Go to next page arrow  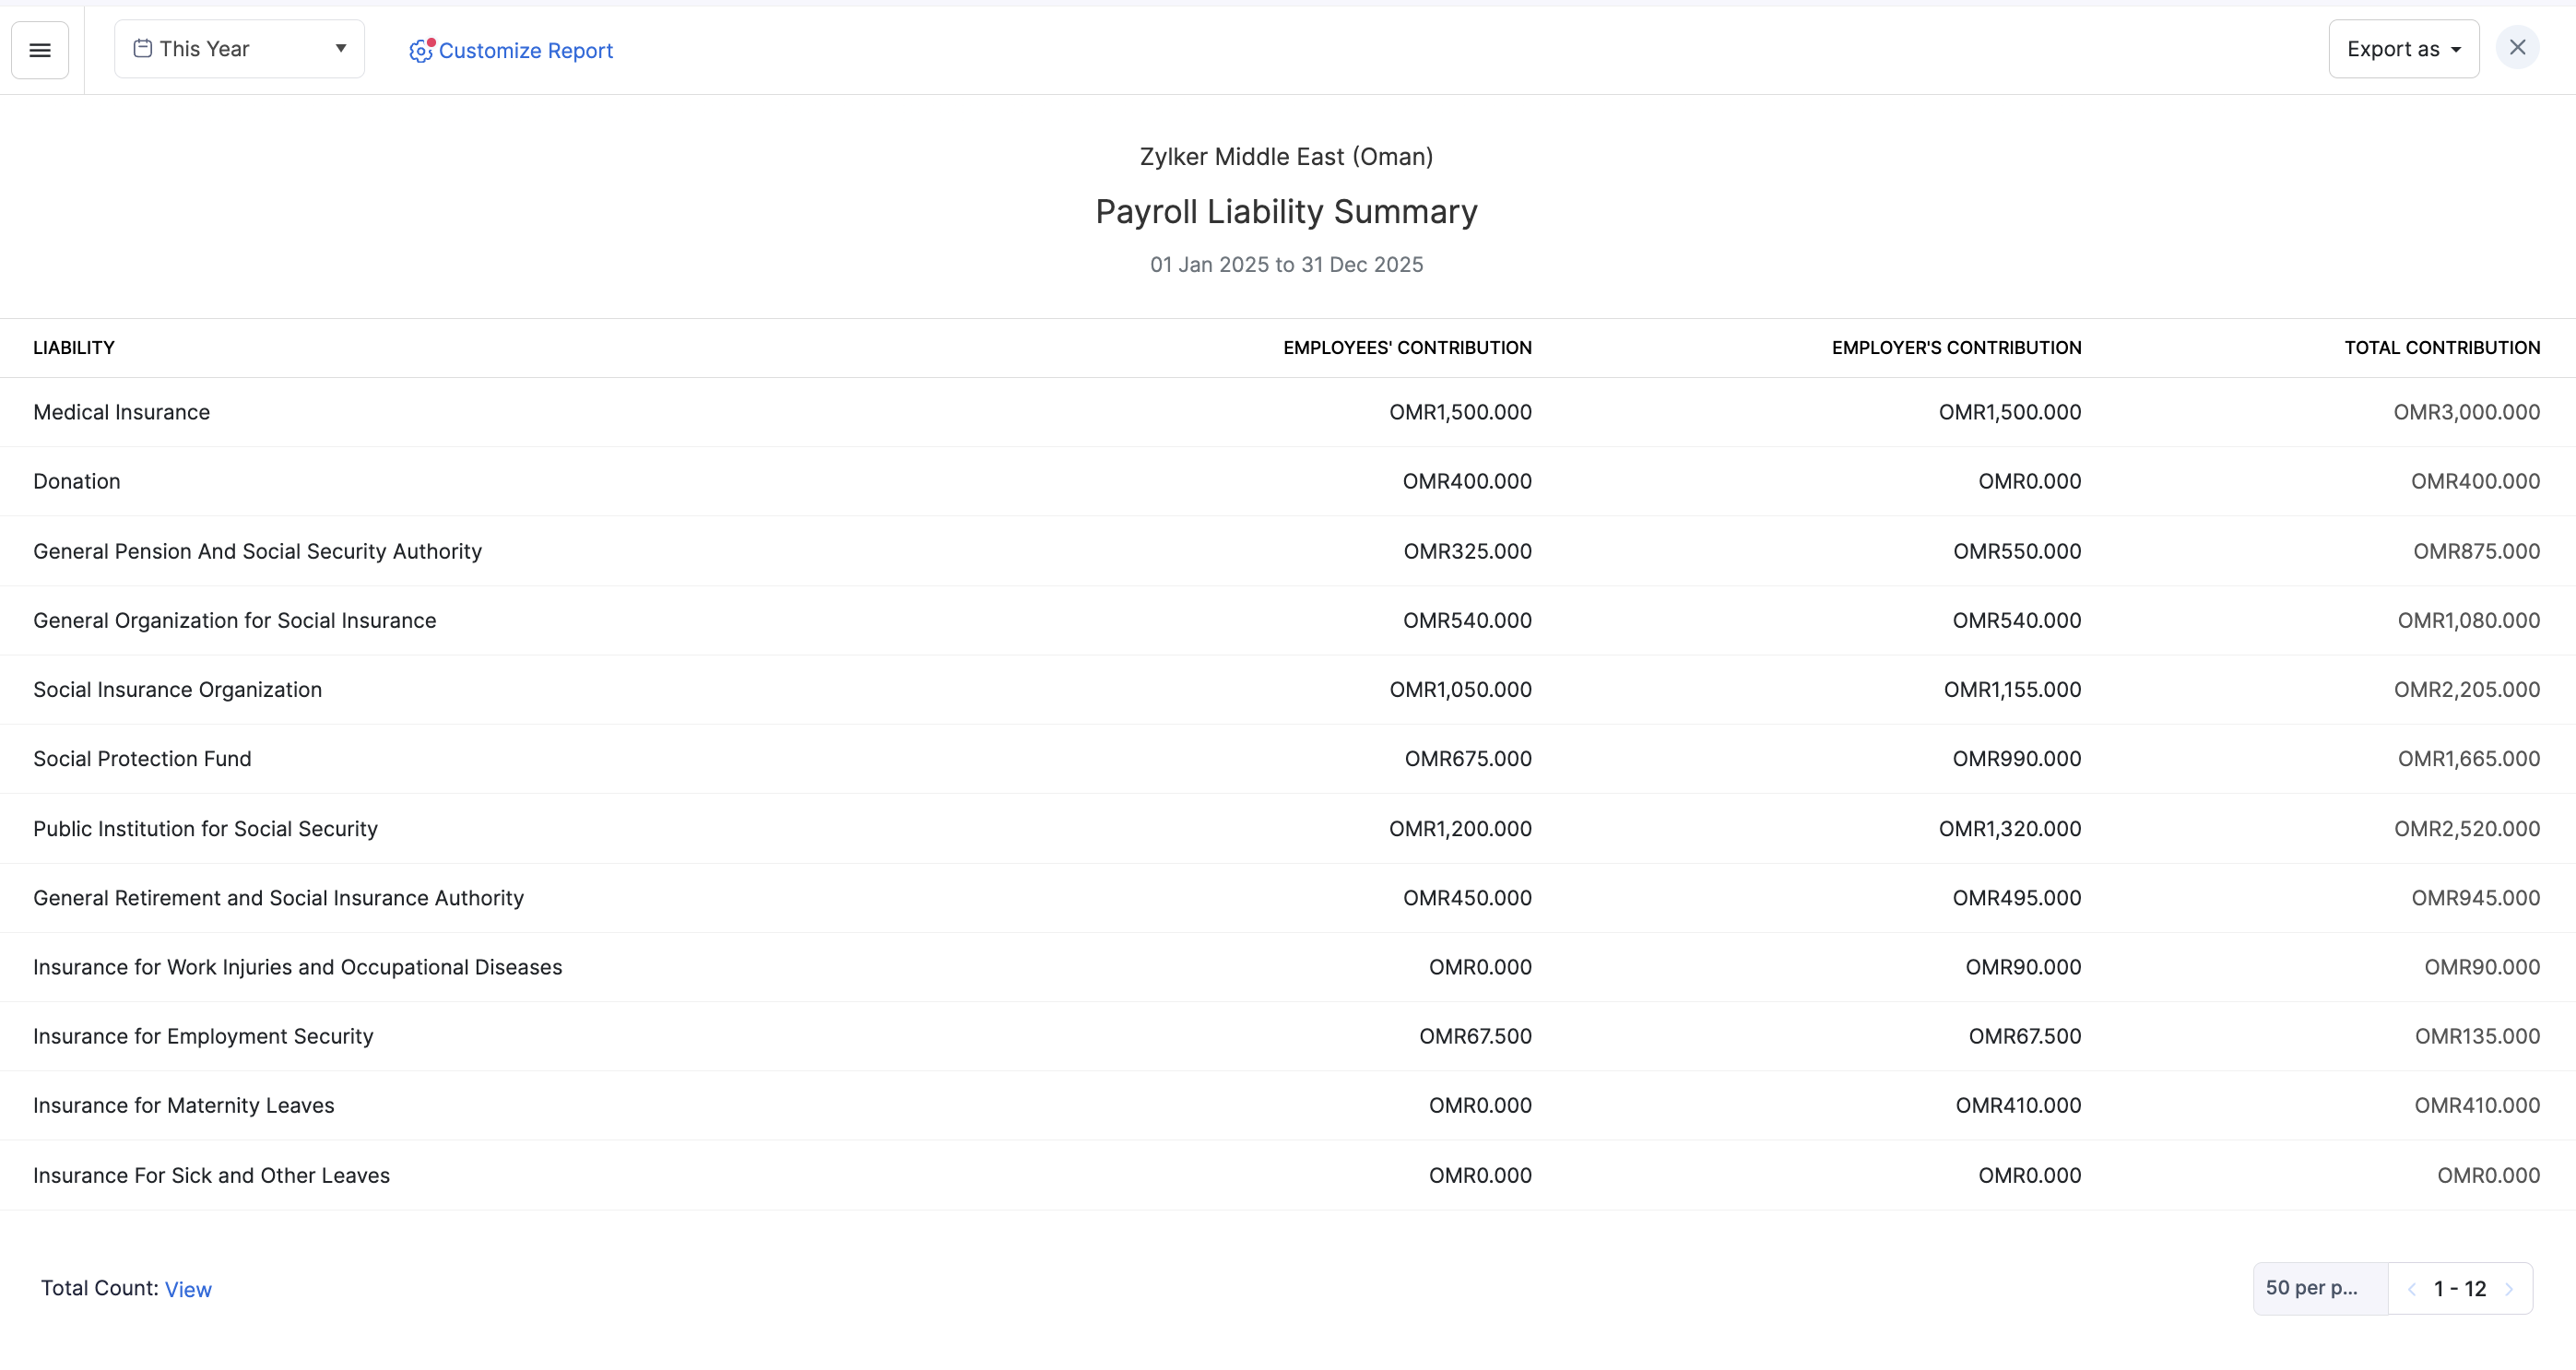tap(2509, 1289)
